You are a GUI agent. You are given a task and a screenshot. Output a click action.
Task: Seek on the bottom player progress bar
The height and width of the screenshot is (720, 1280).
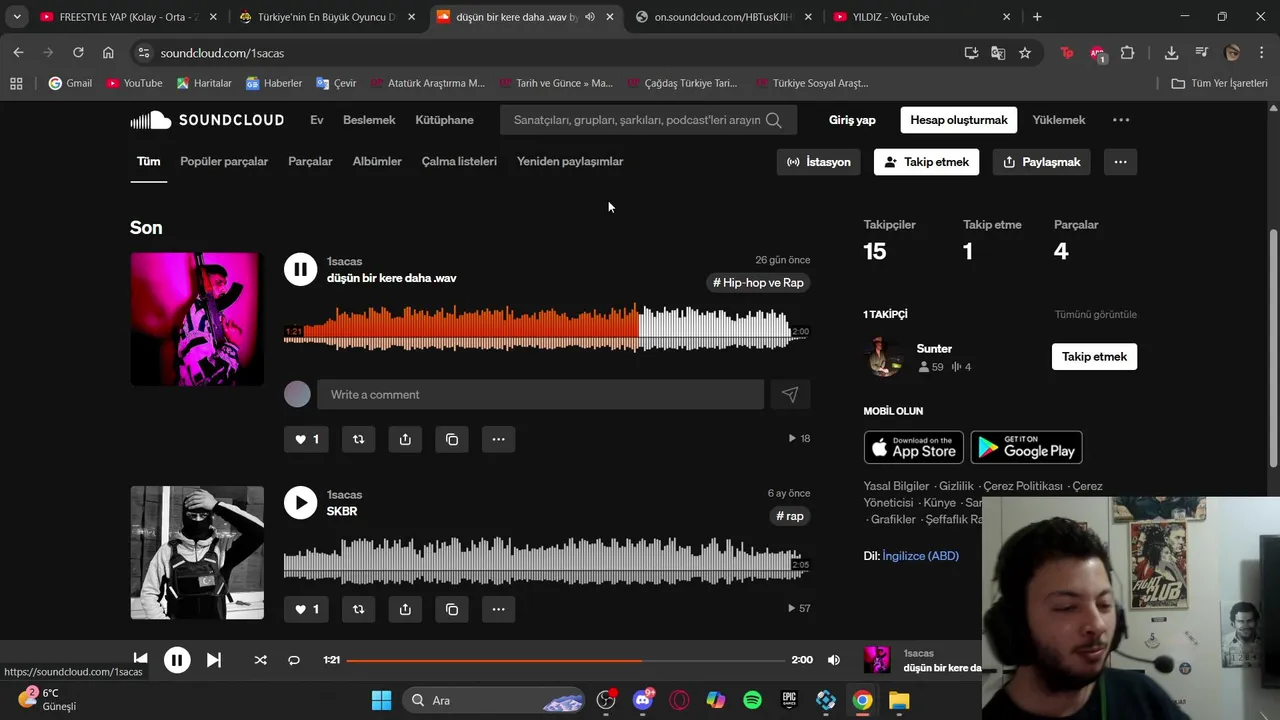coord(566,660)
